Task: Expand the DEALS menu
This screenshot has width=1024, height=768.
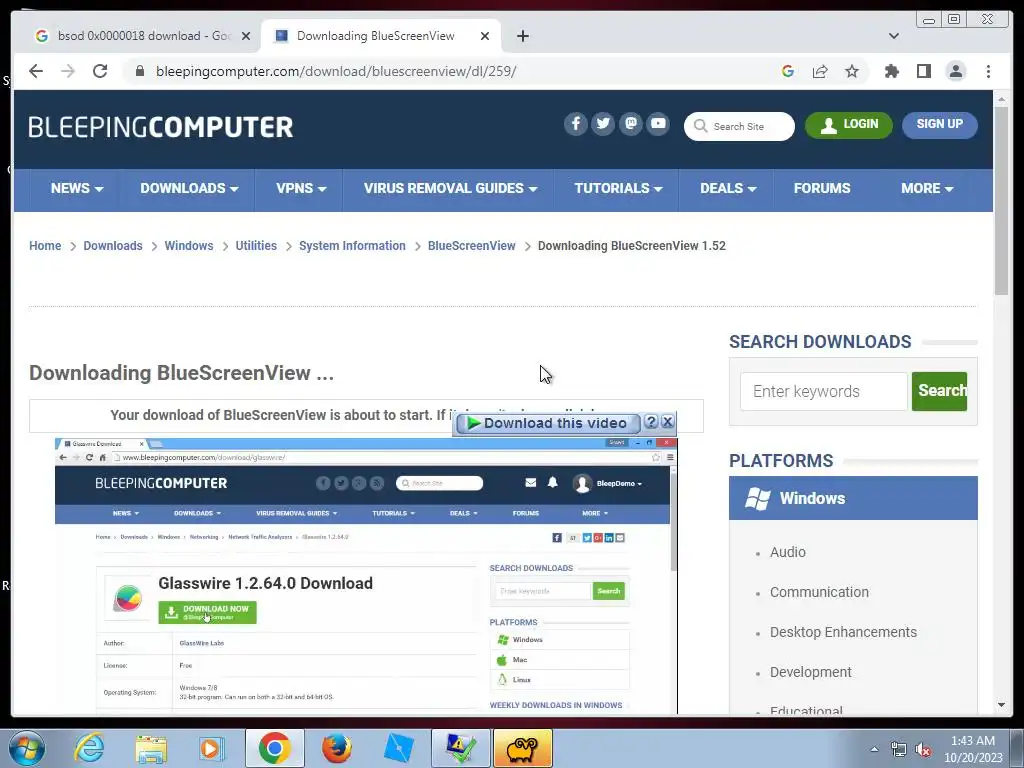Action: click(x=728, y=189)
